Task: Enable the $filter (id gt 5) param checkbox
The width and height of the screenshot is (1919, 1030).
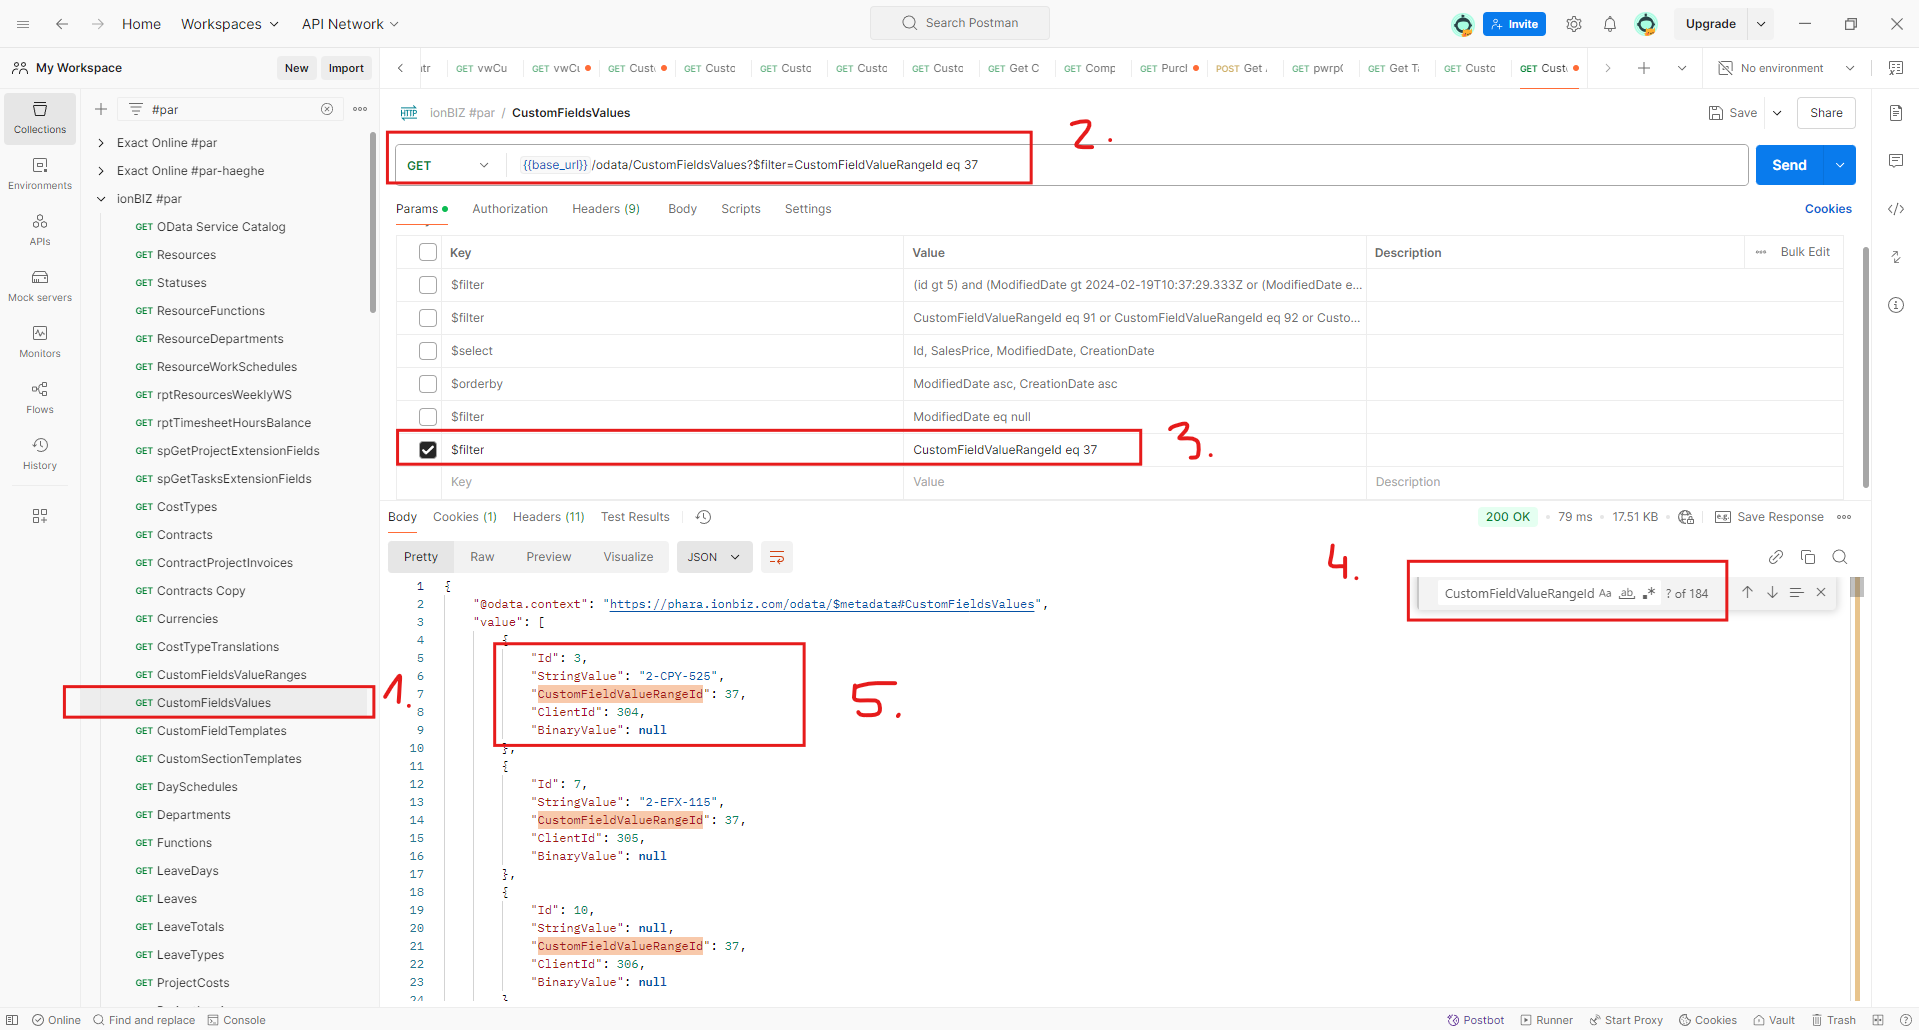Action: pos(428,285)
